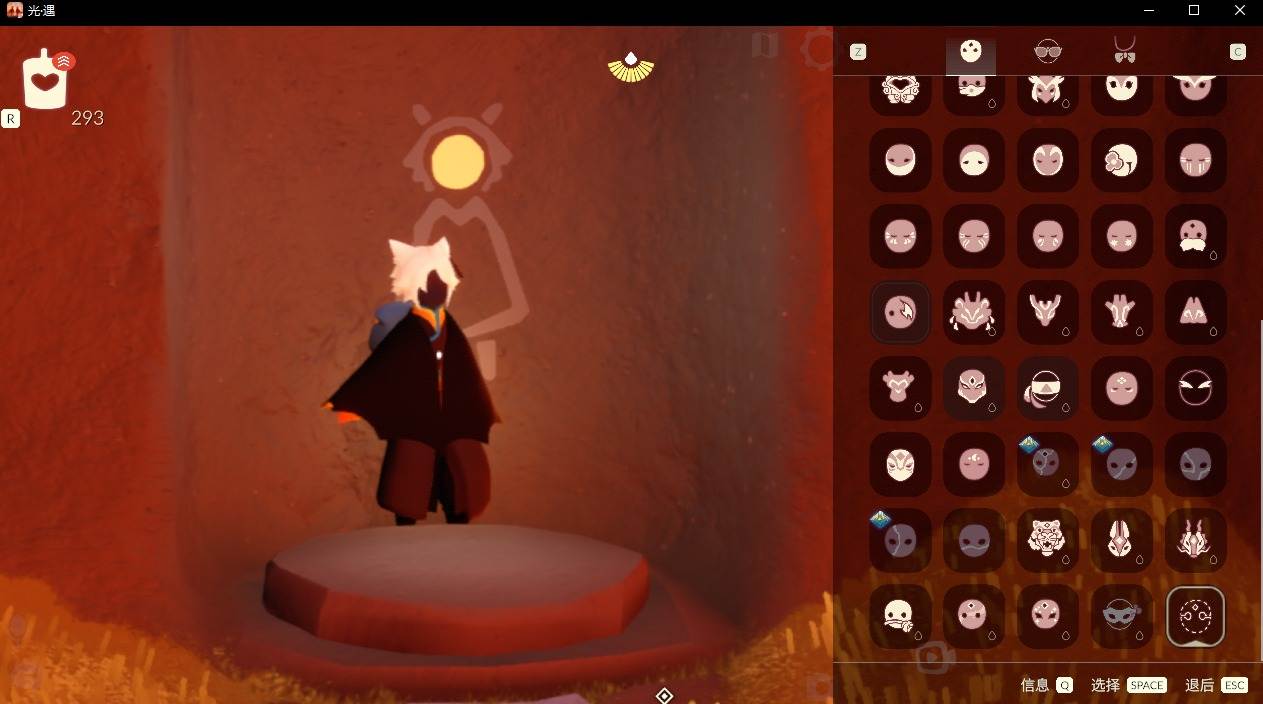
Task: Select the antlered deer mask
Action: coord(1047,312)
